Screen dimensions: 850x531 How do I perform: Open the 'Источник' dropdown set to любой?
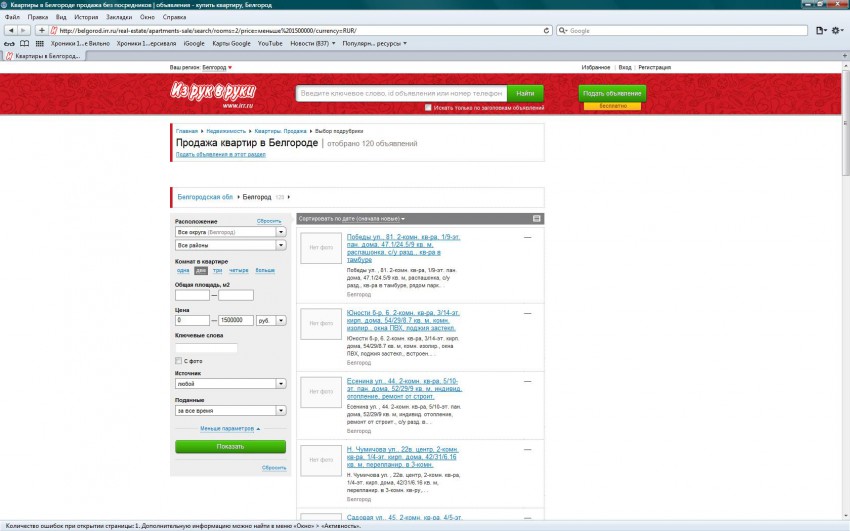[x=231, y=383]
